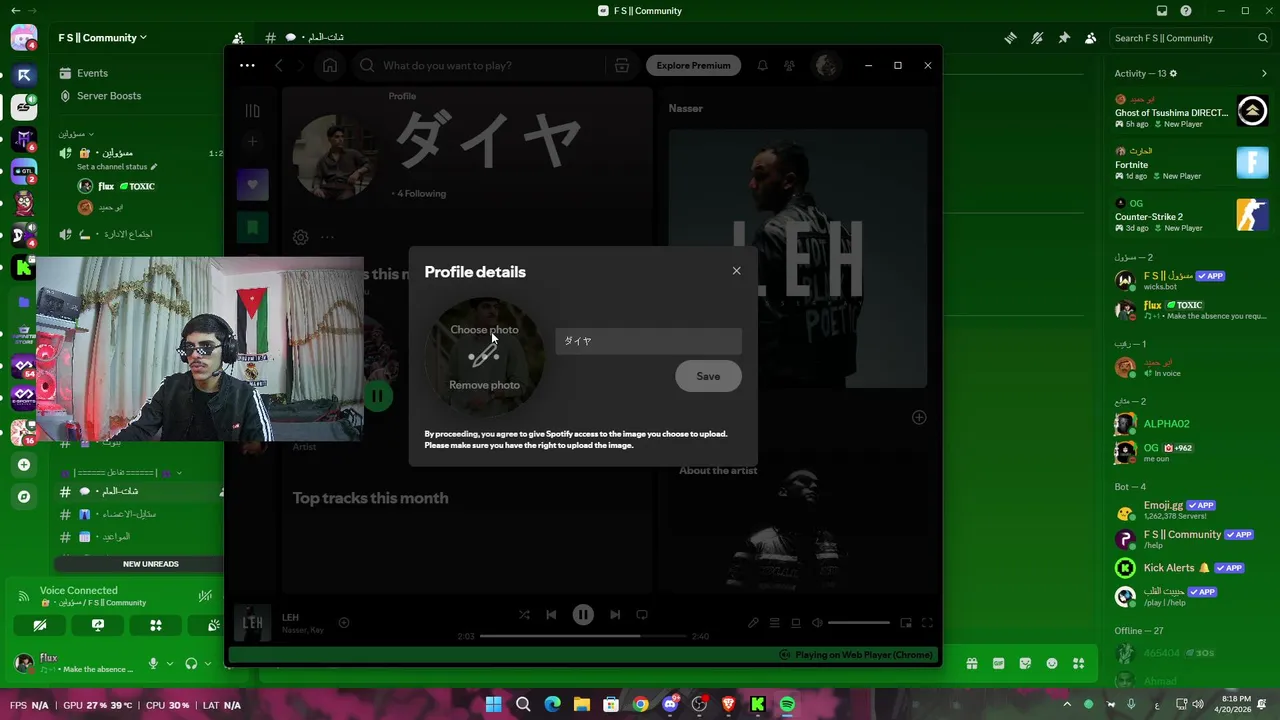Open Discord threads icon in header
The image size is (1280, 720).
[1011, 38]
